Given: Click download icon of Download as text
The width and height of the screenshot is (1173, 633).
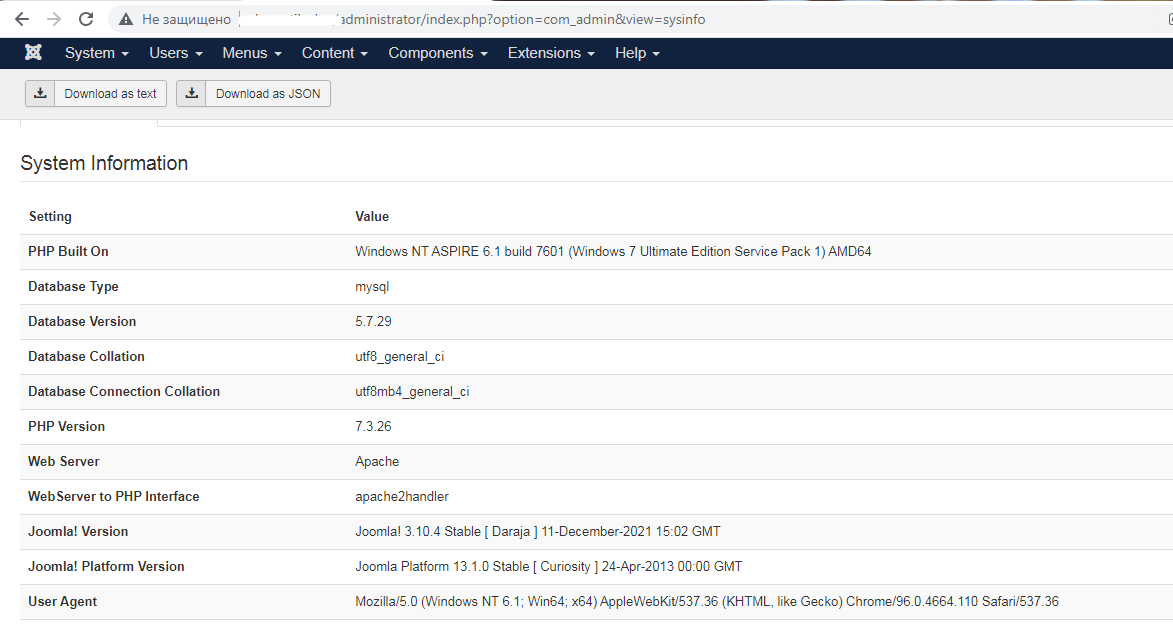Looking at the screenshot, I should click(x=40, y=94).
